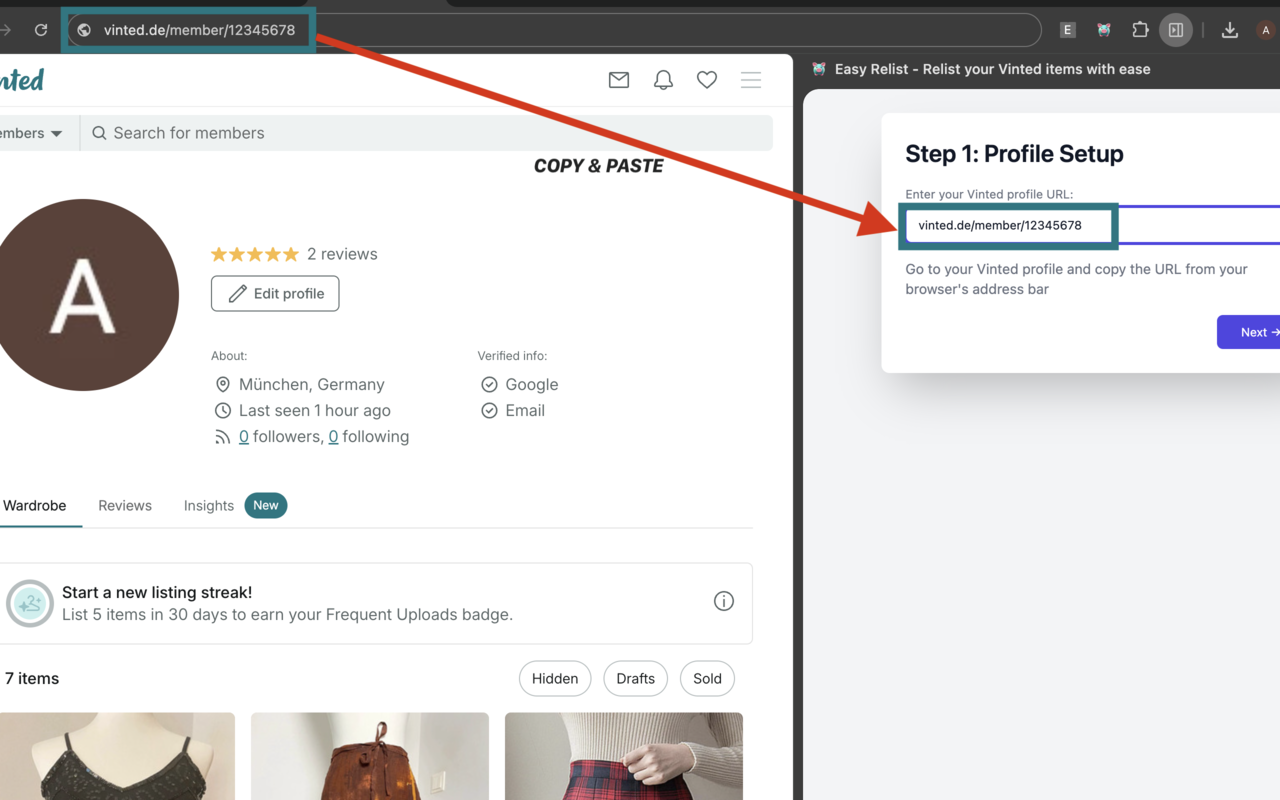Open the browser profile avatar menu
The height and width of the screenshot is (800, 1280).
pyautogui.click(x=1266, y=30)
